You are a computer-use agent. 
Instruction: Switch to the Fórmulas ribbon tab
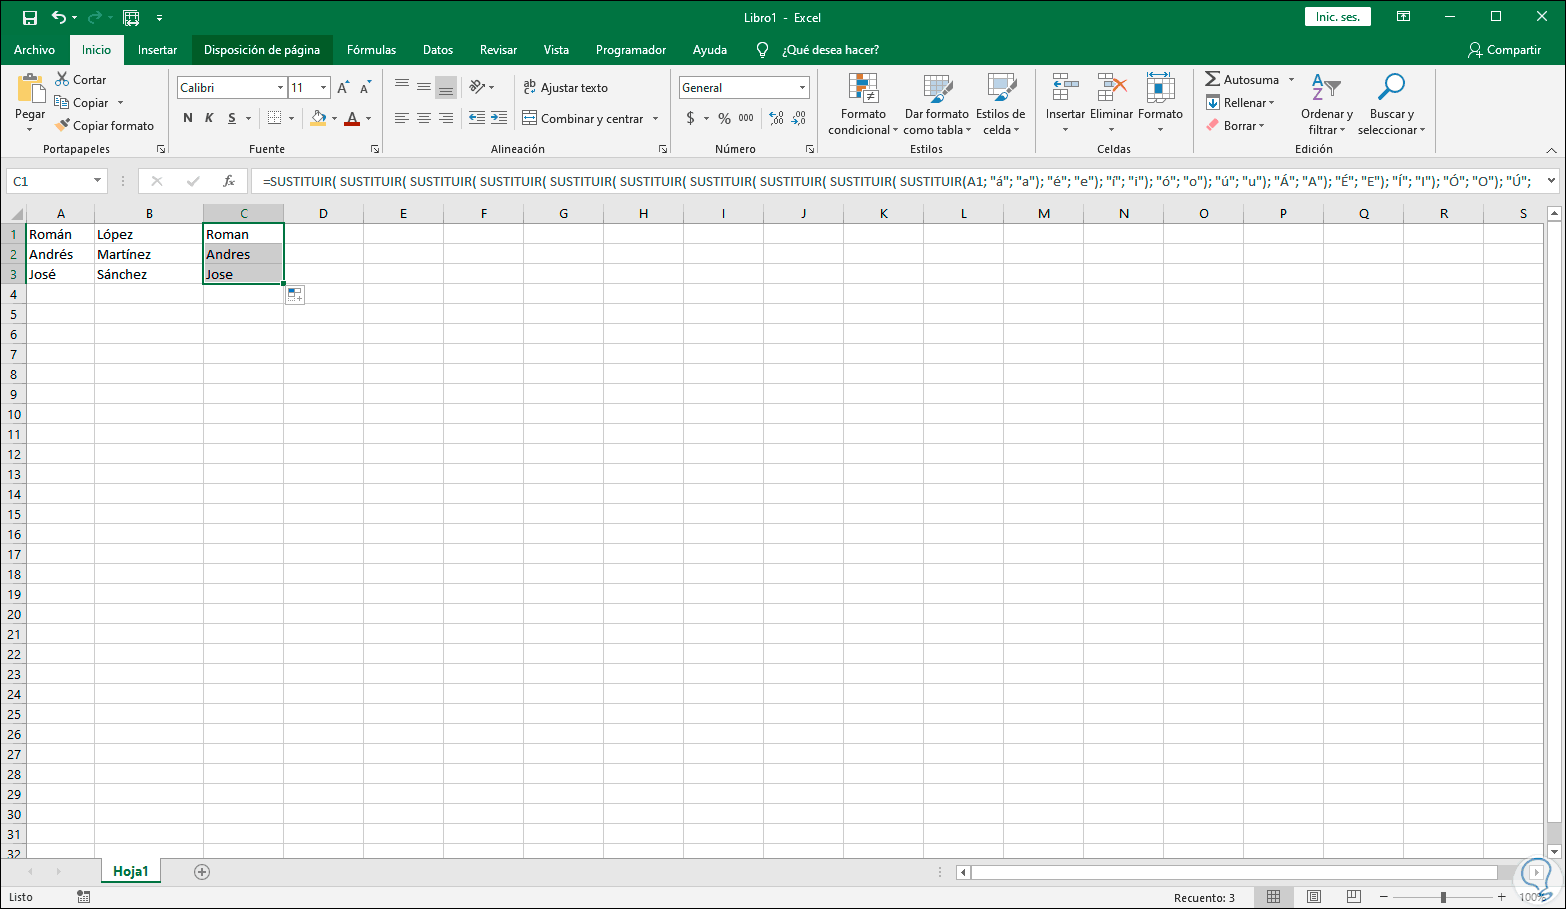pos(370,49)
